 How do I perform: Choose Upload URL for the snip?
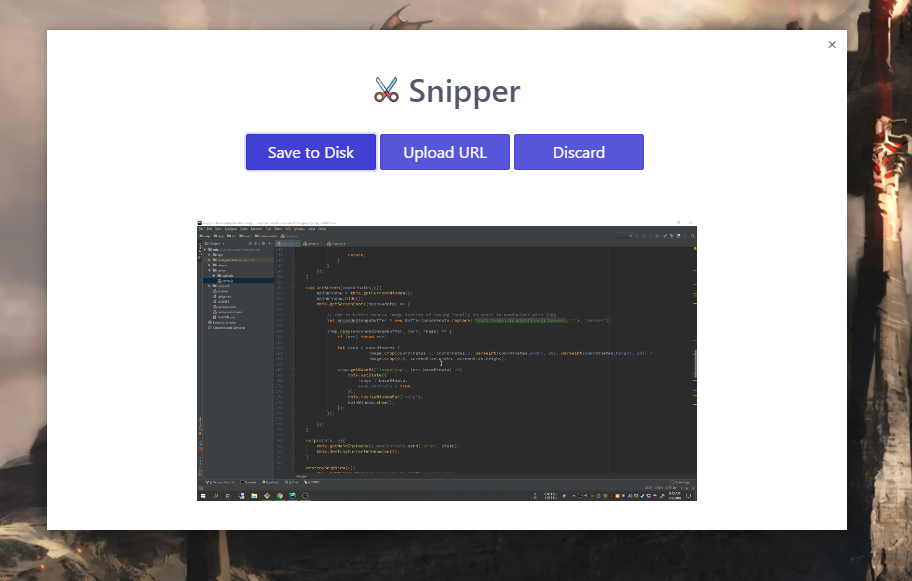[x=445, y=152]
